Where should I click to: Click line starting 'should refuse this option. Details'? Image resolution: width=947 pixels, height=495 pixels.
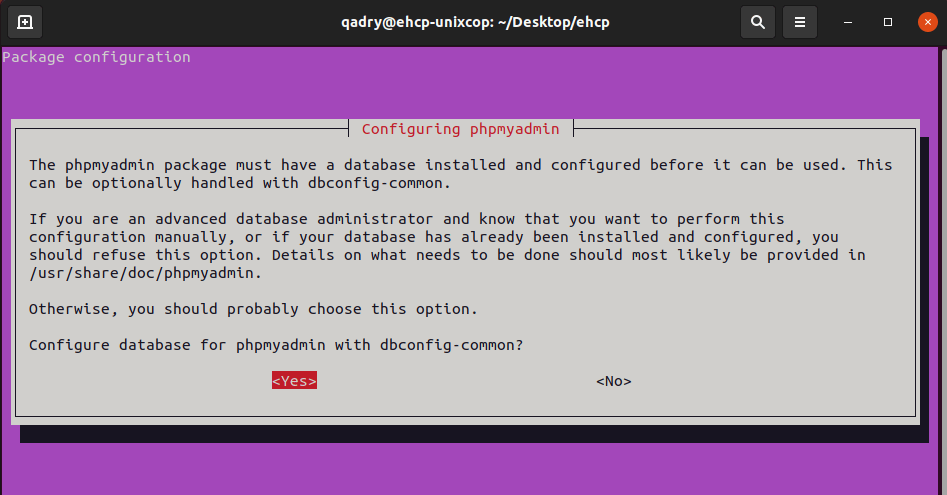[x=447, y=255]
